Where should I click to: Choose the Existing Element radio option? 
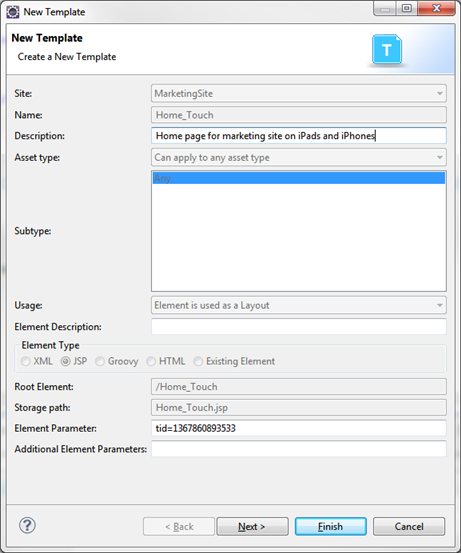(198, 361)
